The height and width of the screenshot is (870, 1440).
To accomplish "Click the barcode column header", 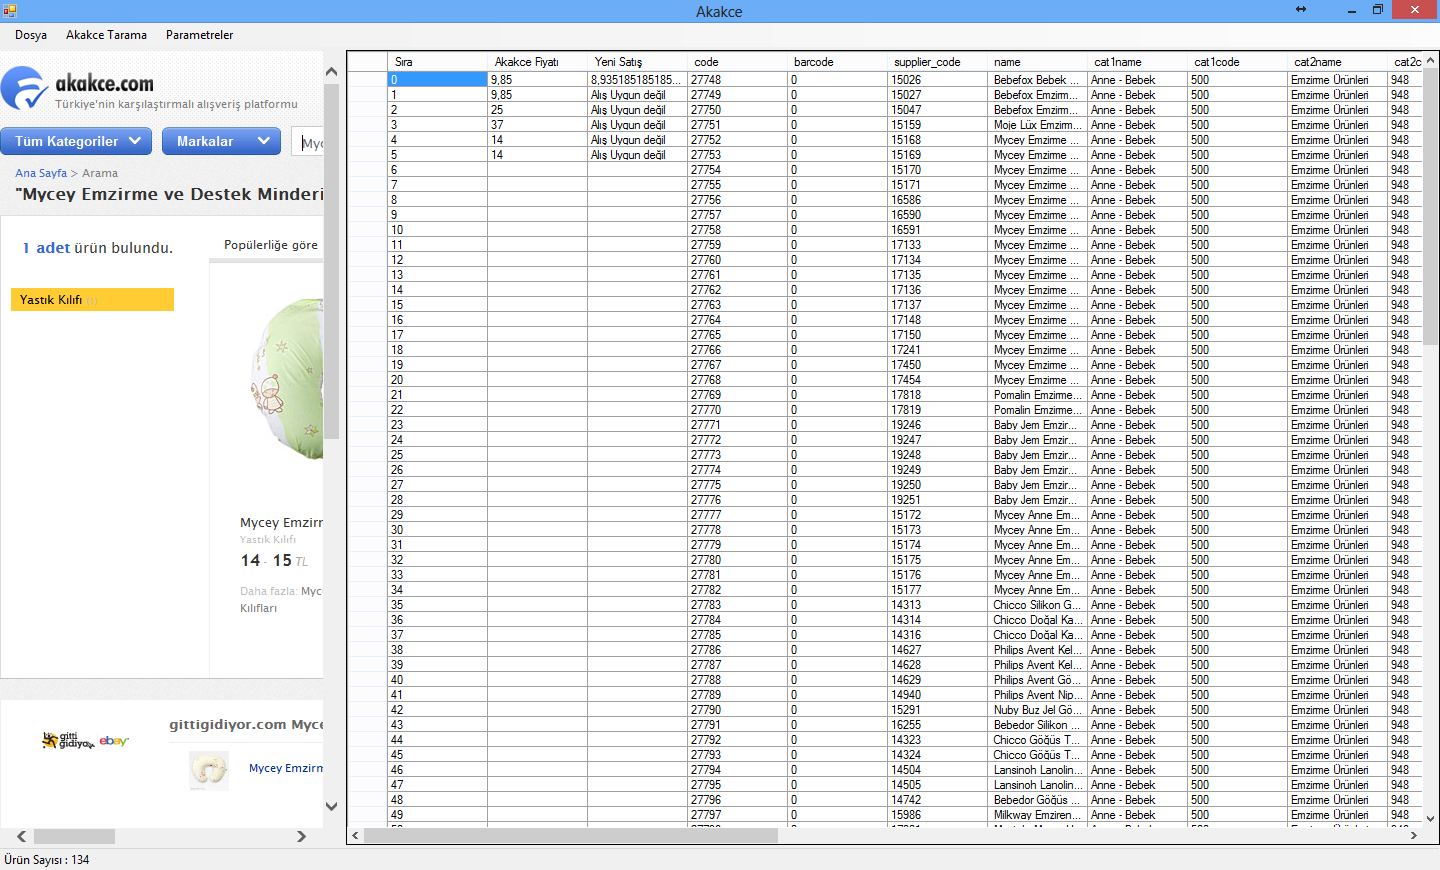I will 838,62.
